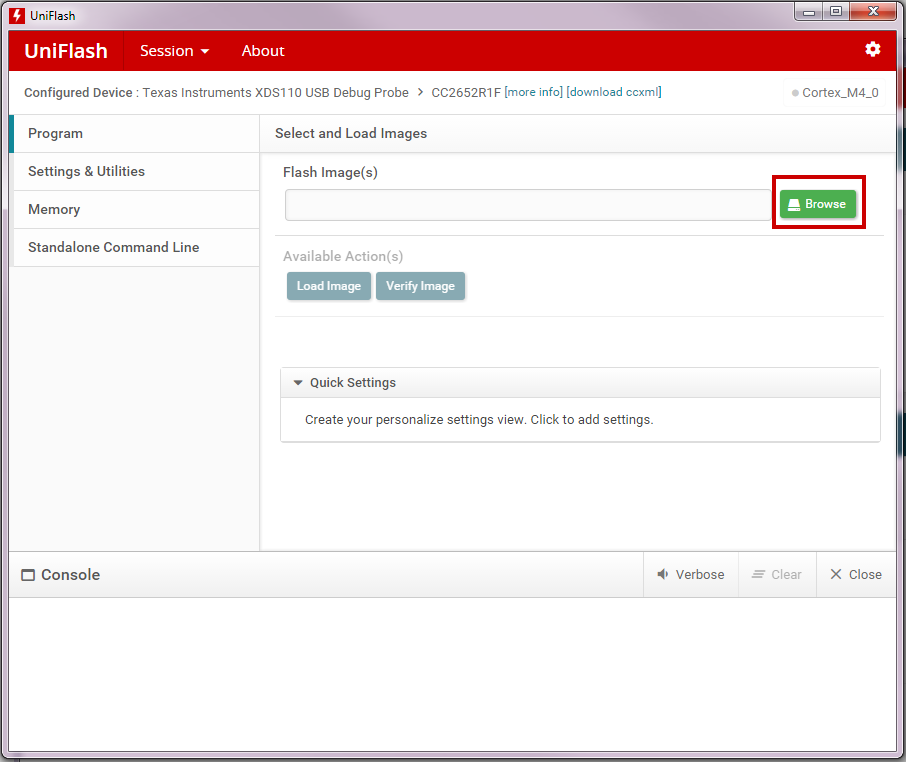Switch to the Memory section
Image resolution: width=906 pixels, height=762 pixels.
[x=54, y=210]
